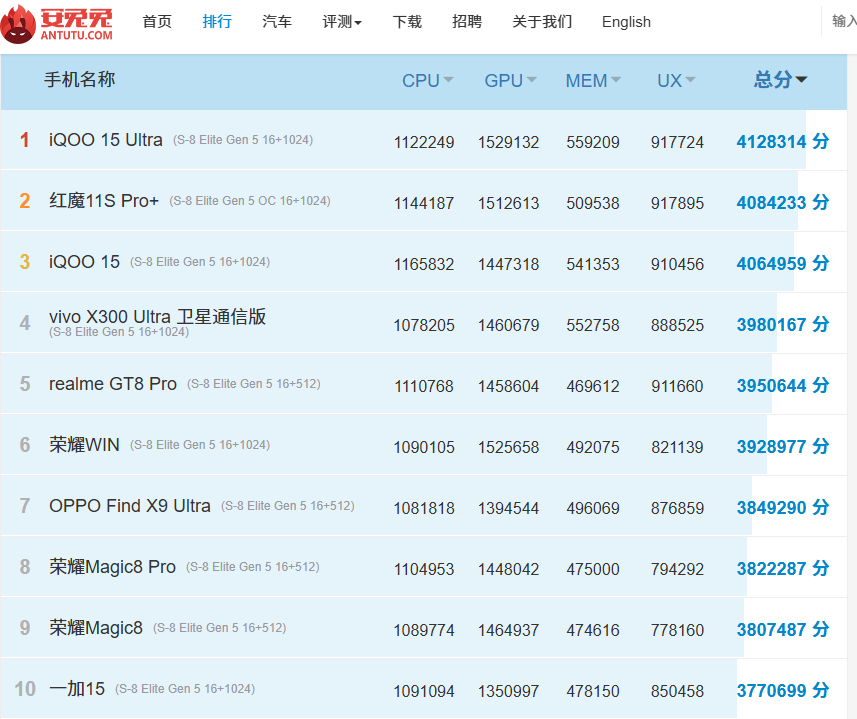857x719 pixels.
Task: Click total score 4084233 分
Action: [x=783, y=203]
